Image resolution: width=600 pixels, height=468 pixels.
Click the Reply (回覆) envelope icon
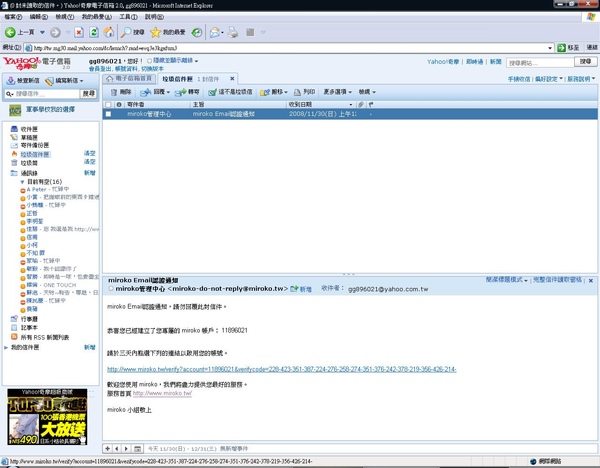(x=145, y=92)
